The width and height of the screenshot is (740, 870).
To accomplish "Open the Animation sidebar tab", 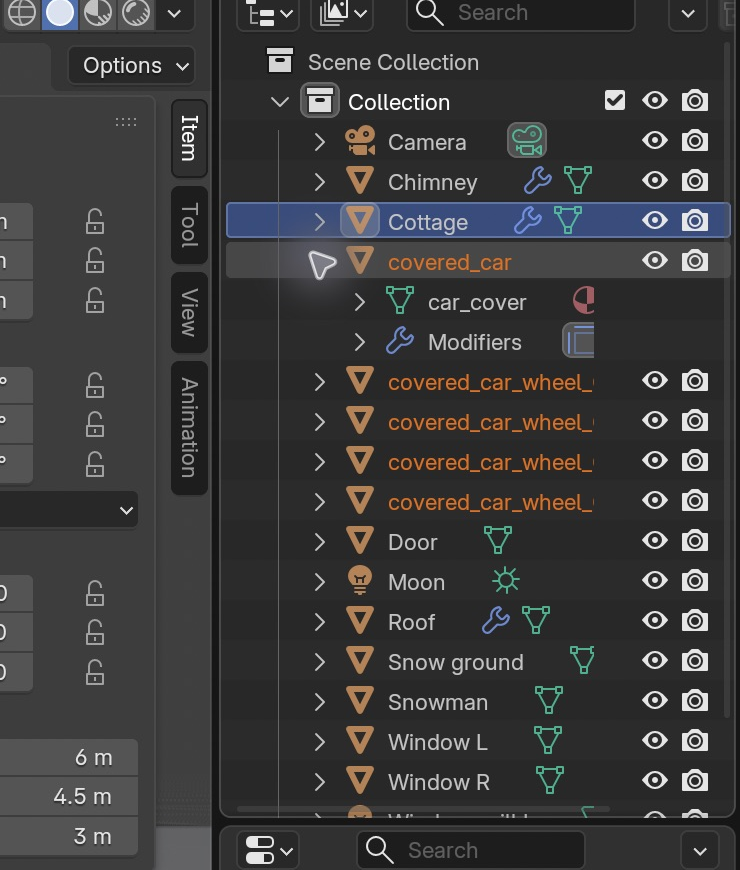I will tap(189, 428).
